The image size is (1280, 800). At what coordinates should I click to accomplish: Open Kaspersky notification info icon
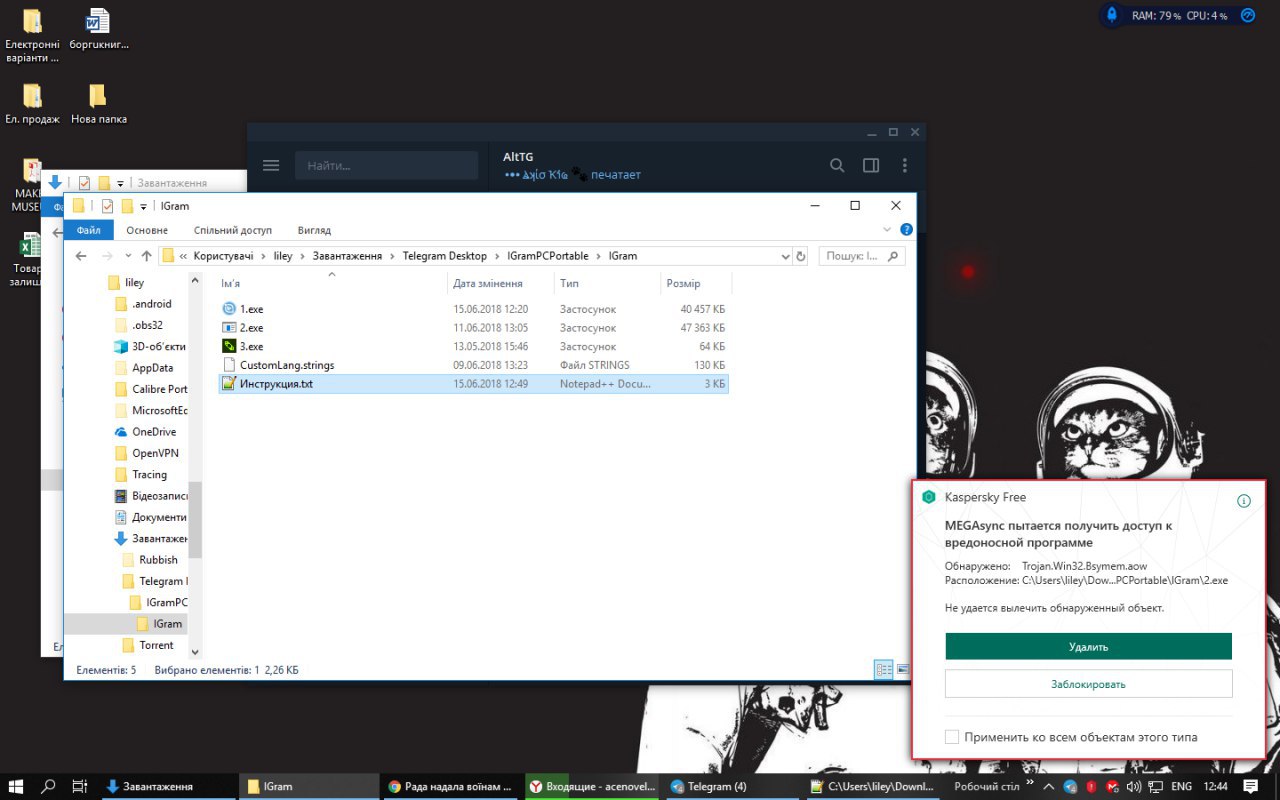1244,500
